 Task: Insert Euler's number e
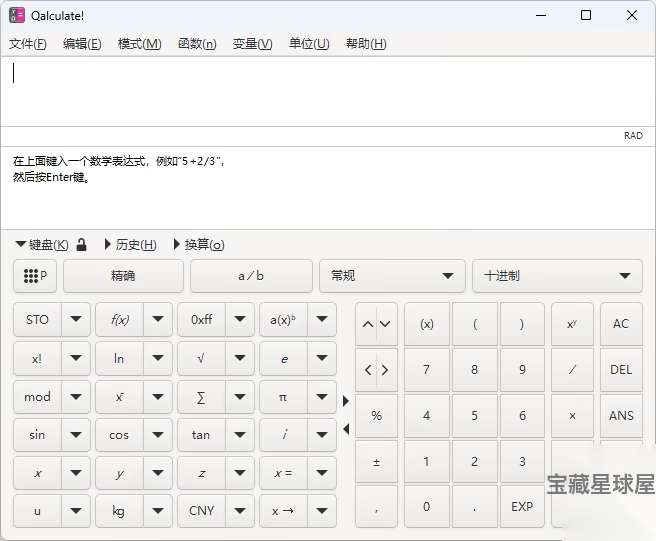tap(283, 359)
